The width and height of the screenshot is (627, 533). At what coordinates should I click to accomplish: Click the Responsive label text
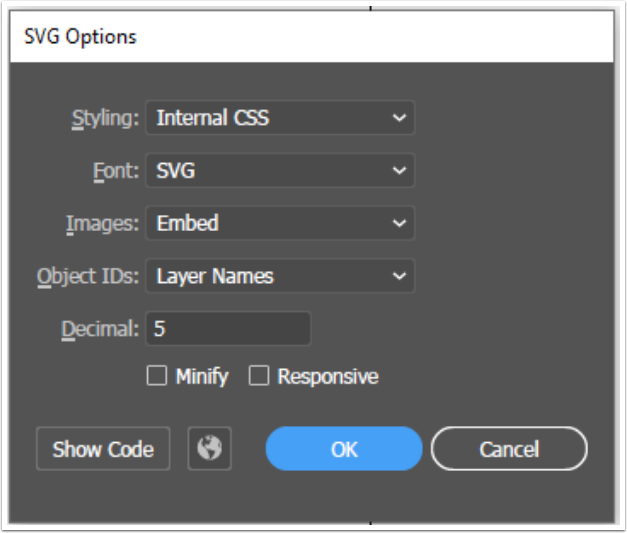[x=328, y=377]
